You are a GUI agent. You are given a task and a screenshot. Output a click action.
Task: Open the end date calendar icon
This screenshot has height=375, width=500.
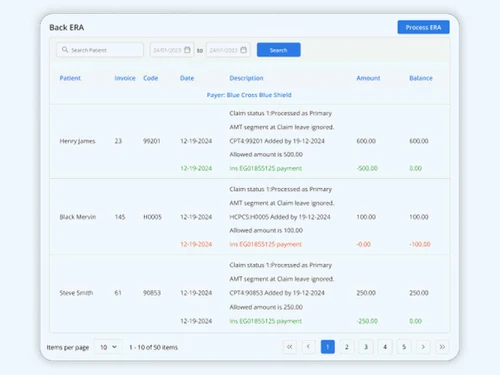(244, 50)
